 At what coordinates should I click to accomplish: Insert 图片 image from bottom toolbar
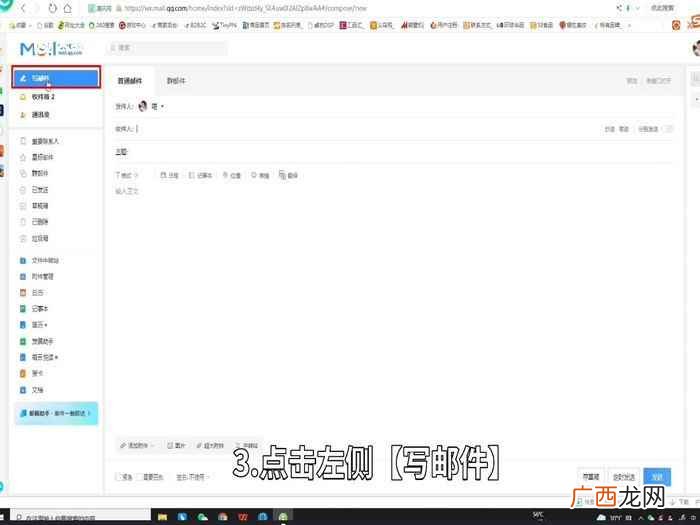pos(176,446)
